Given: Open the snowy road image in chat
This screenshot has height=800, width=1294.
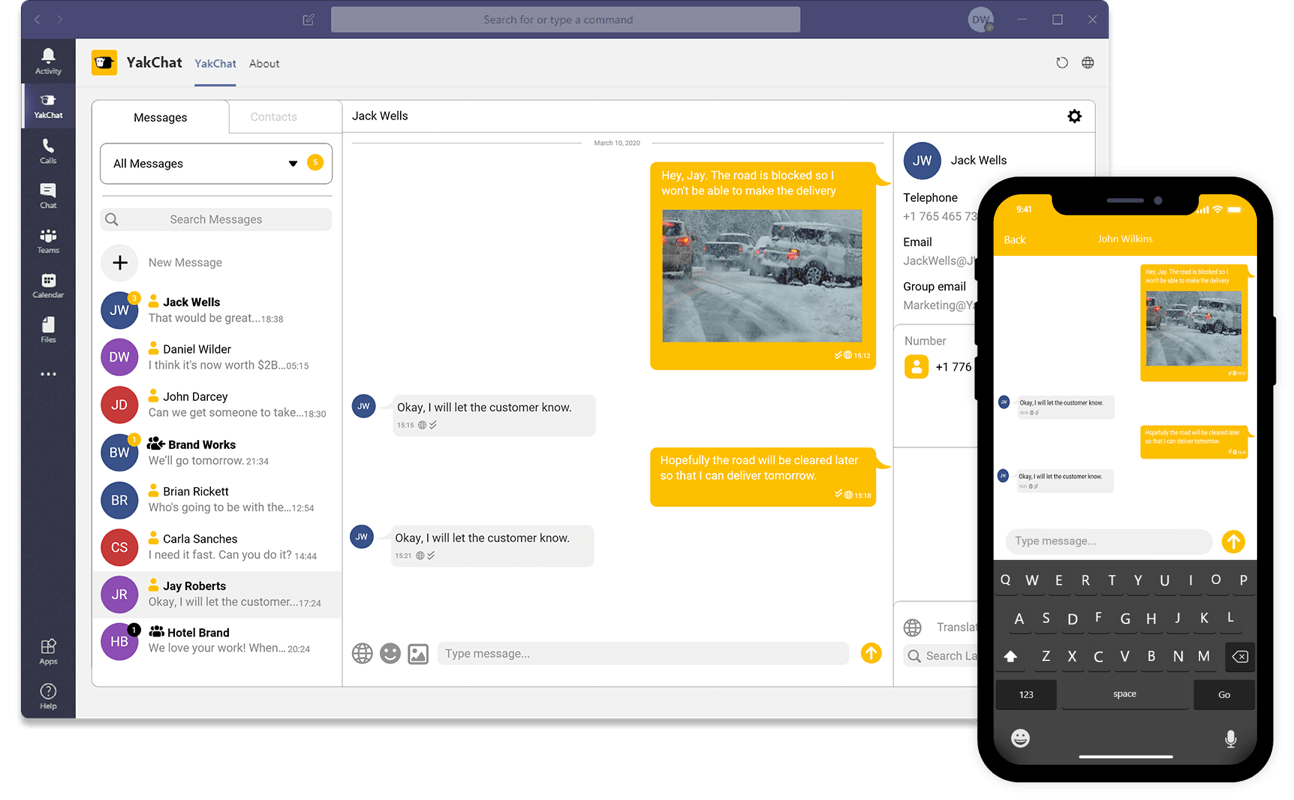Looking at the screenshot, I should [x=762, y=275].
